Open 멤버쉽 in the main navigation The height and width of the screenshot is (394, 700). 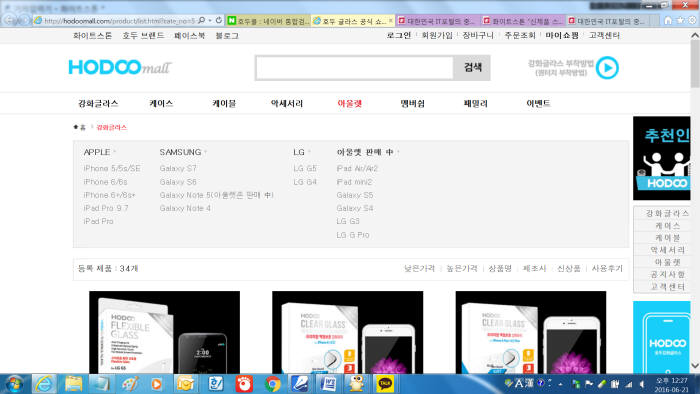pyautogui.click(x=412, y=104)
